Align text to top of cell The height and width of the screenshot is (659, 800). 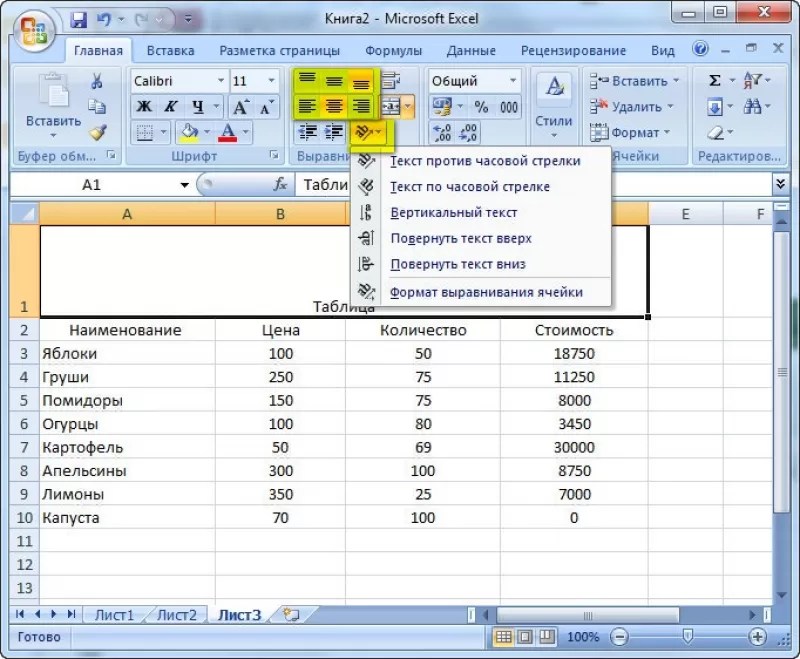(307, 80)
